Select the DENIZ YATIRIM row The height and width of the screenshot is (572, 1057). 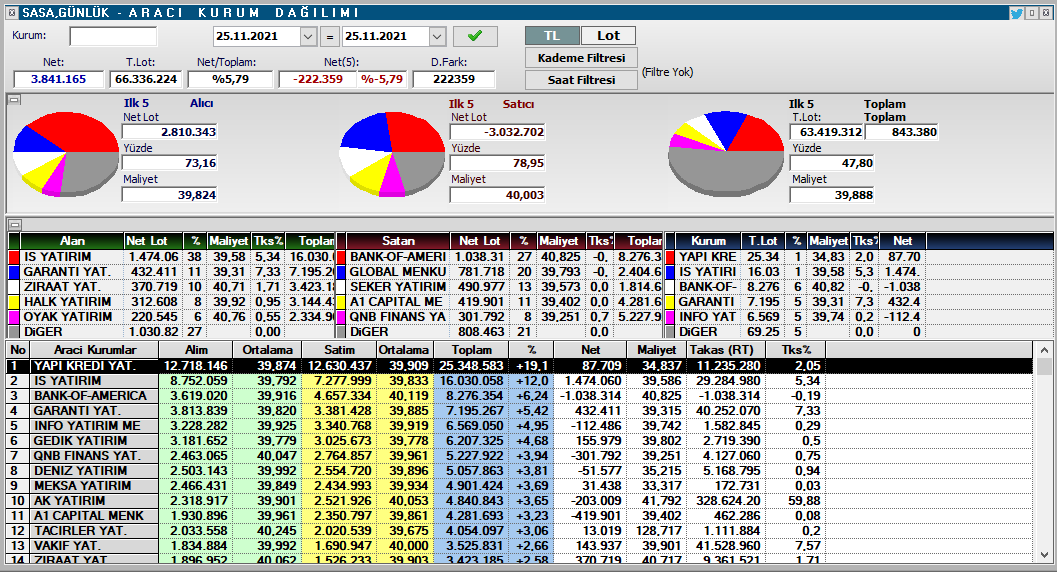[x=519, y=470]
